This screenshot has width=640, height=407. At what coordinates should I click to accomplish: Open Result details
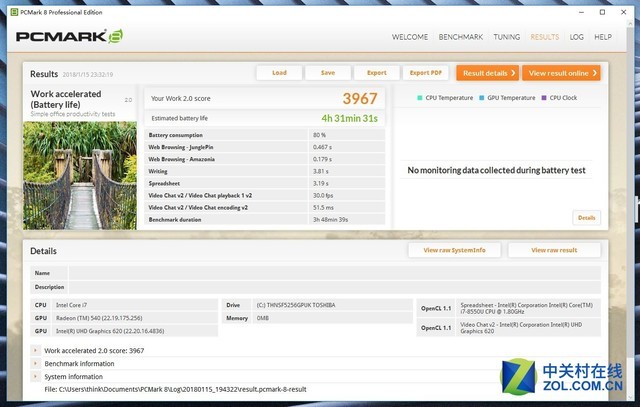point(487,73)
